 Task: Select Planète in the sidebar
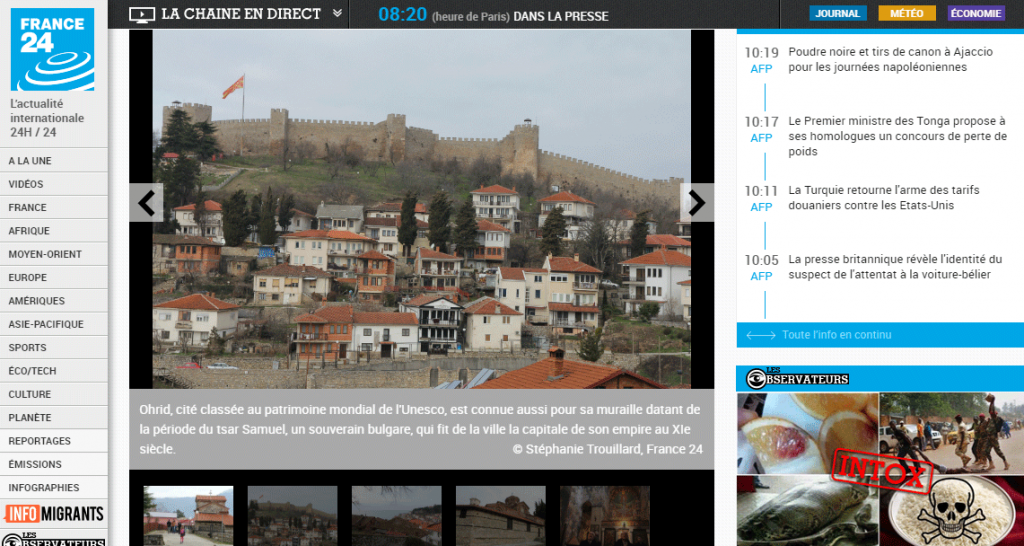coord(54,417)
